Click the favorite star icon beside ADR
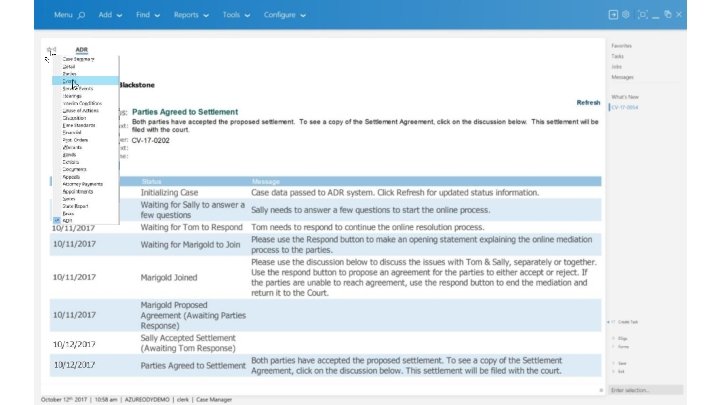 (x=51, y=50)
